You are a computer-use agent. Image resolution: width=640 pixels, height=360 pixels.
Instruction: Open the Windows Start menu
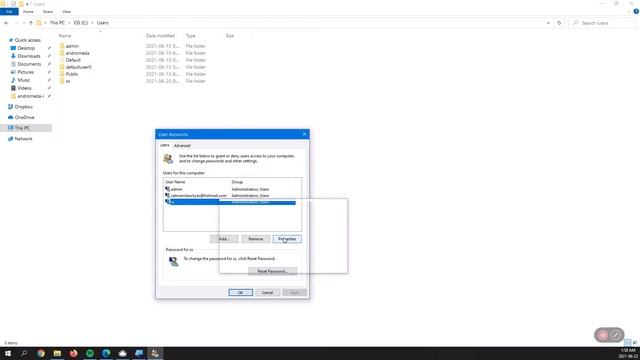click(8, 353)
